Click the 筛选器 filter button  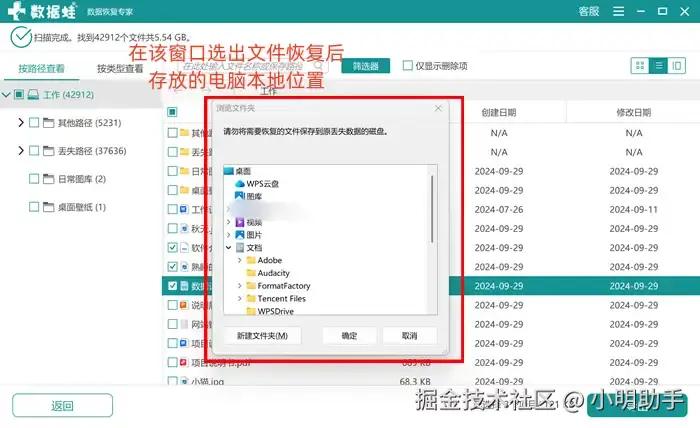coord(366,66)
